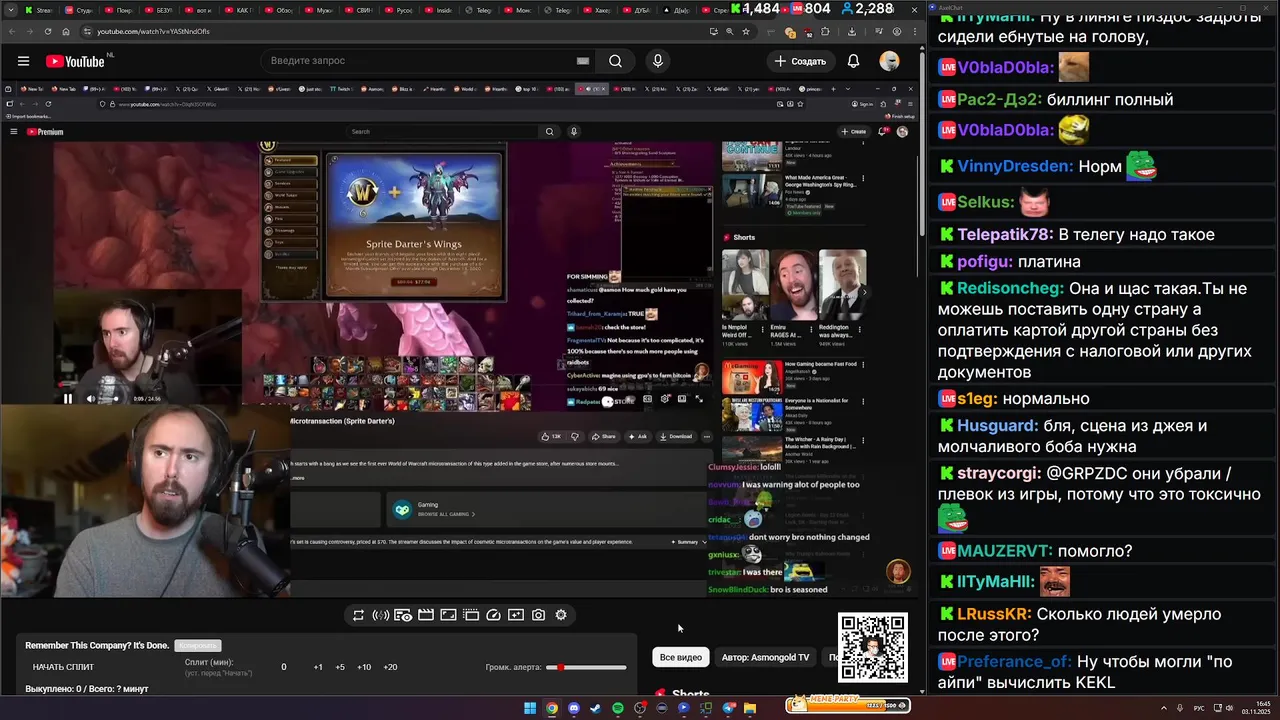The width and height of the screenshot is (1280, 720).
Task: Click stream chat username VinnyDresden
Action: coord(1015,166)
